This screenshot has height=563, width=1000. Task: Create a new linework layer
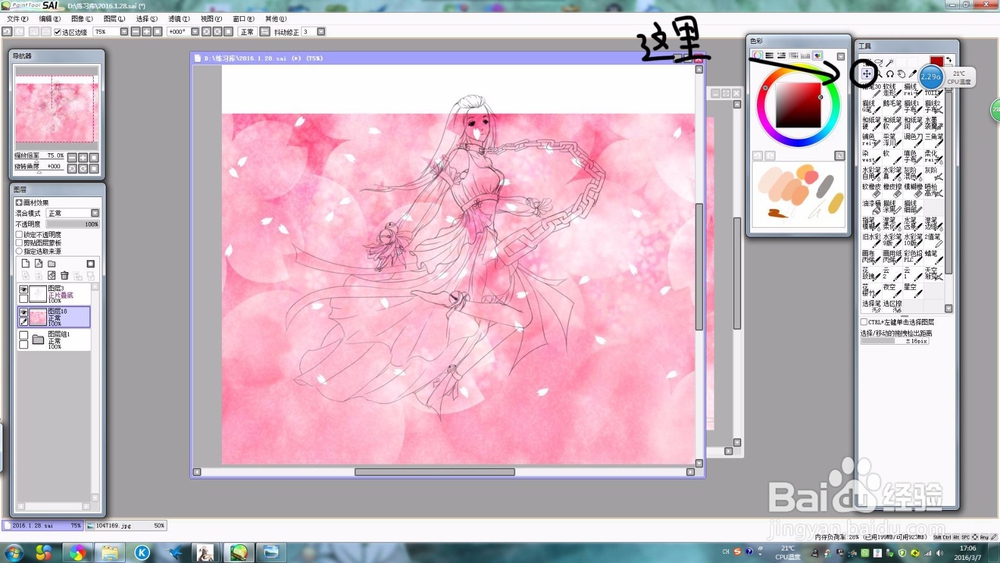[x=39, y=263]
